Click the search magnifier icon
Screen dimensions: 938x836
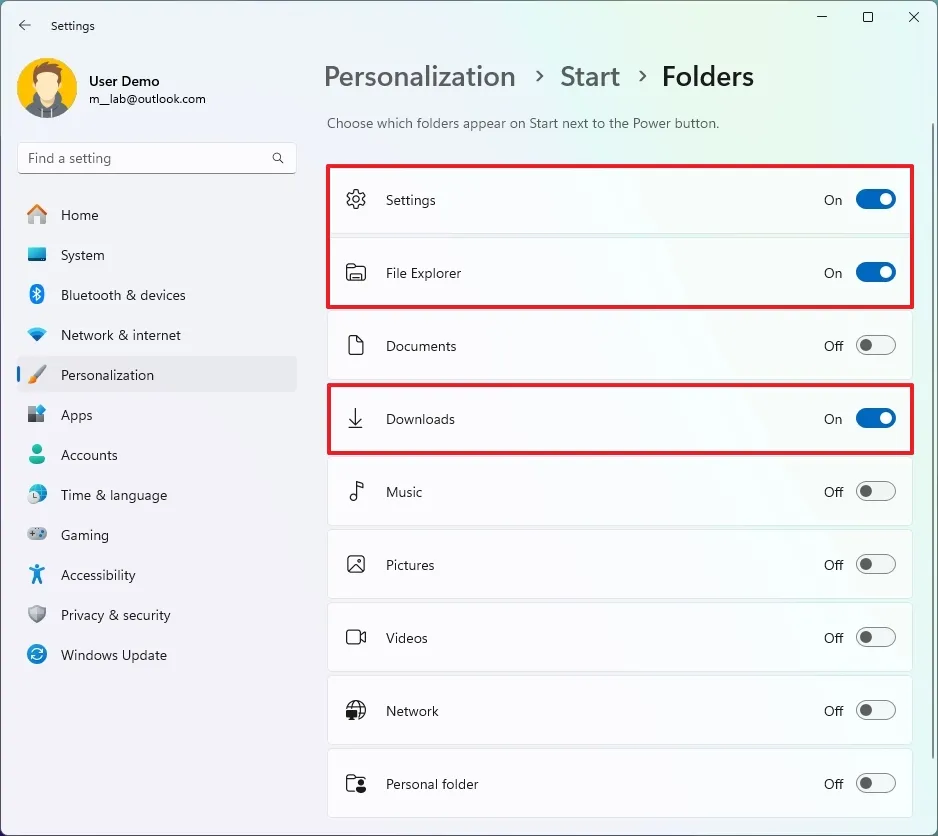(x=278, y=158)
